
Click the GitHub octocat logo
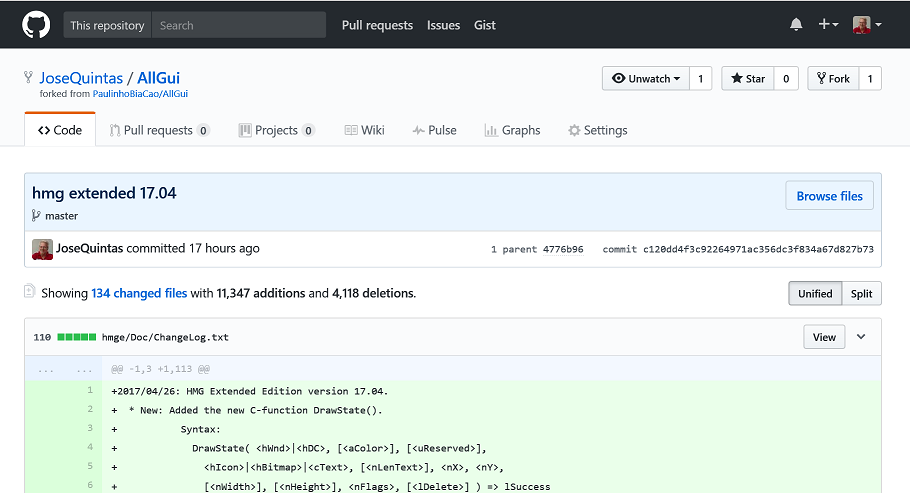36,25
